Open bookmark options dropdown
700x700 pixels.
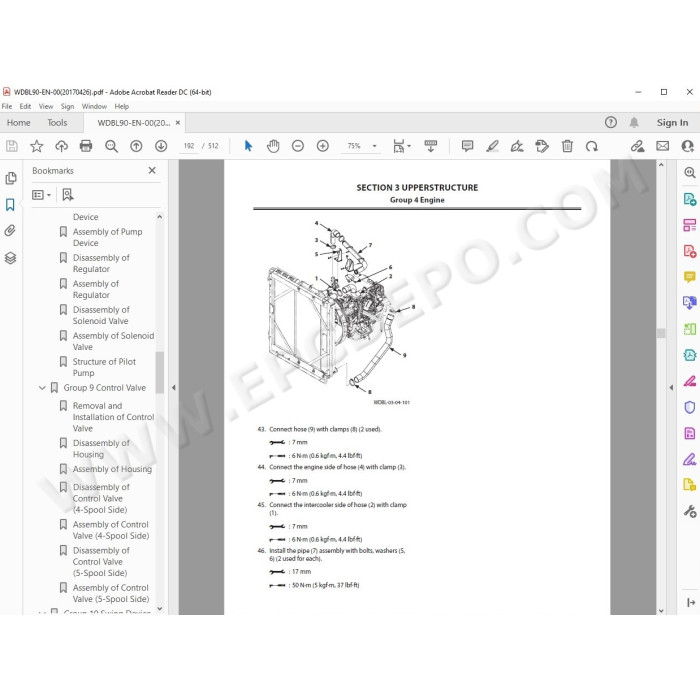coord(42,195)
